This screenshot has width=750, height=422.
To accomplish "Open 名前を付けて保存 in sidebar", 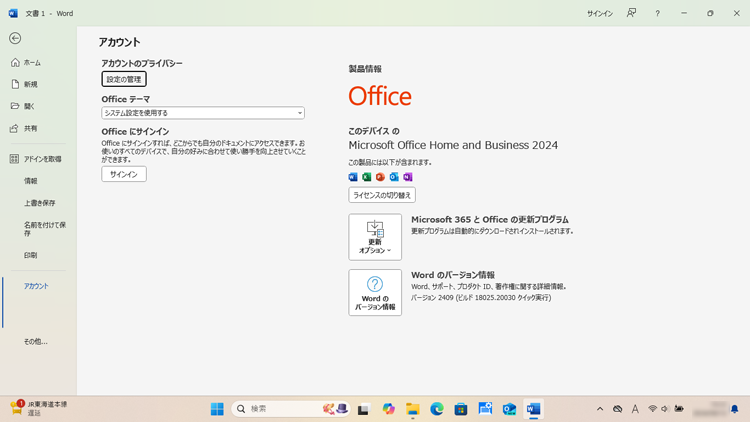I will coord(45,229).
